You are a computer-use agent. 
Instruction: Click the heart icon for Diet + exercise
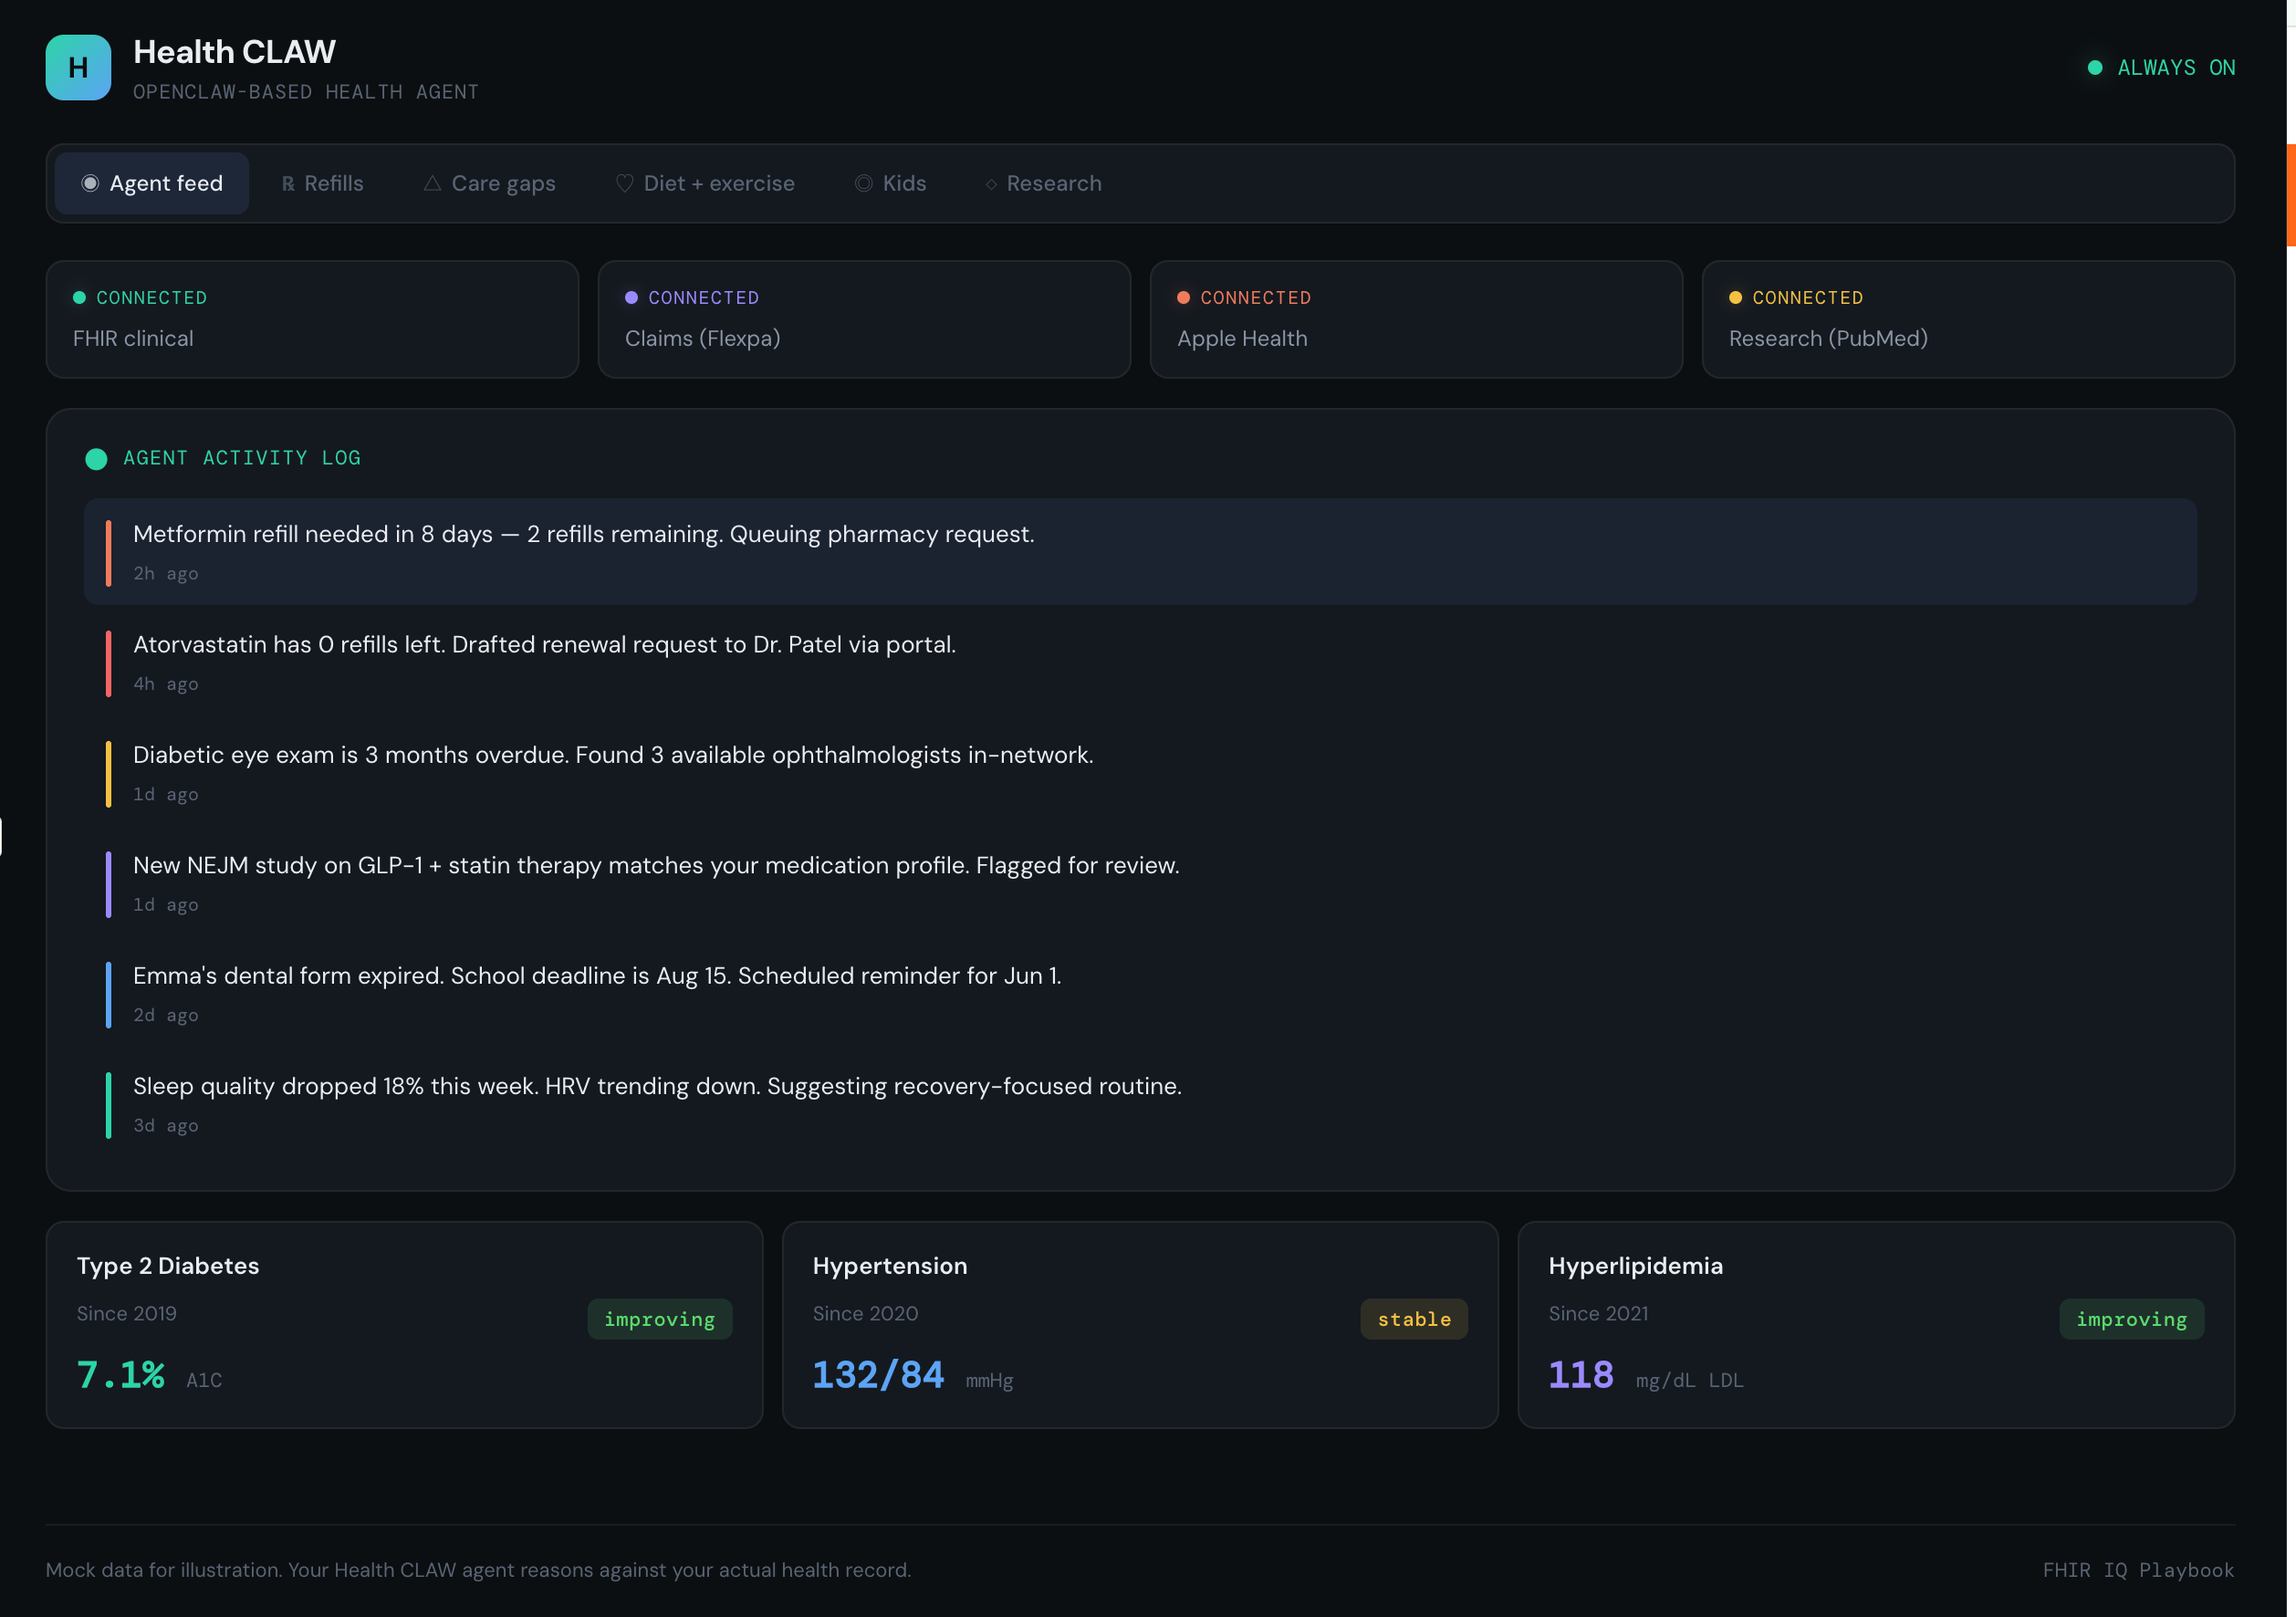624,183
